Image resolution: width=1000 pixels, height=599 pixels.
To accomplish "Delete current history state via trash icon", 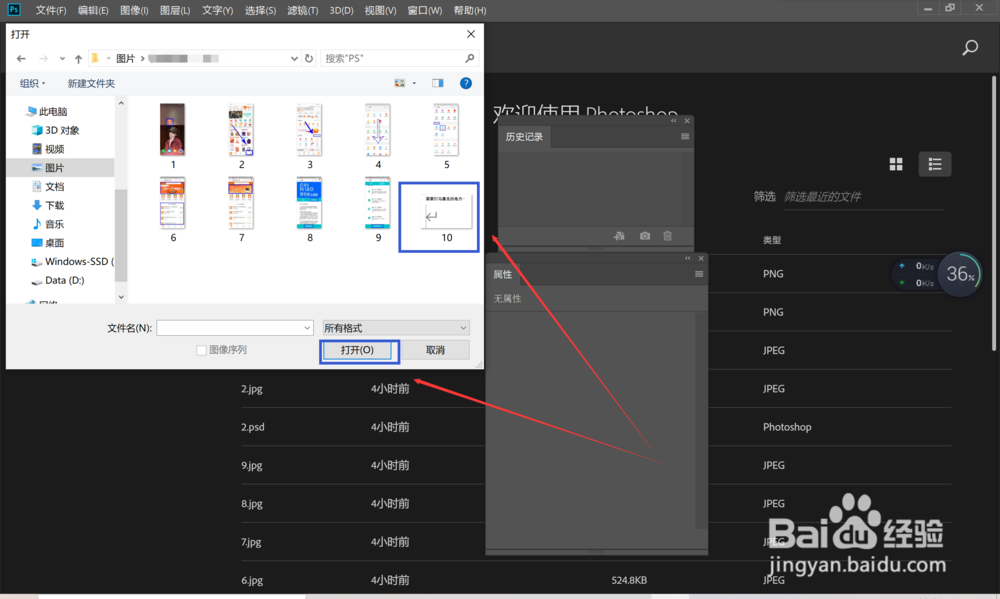I will coord(667,236).
